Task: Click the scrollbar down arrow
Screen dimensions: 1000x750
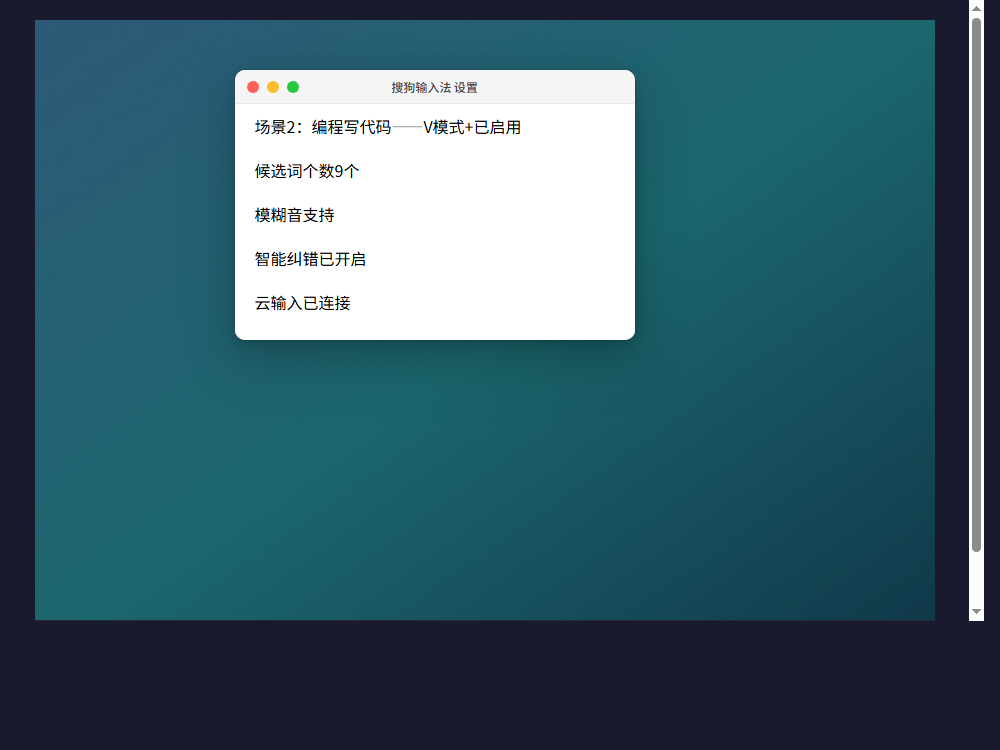Action: (x=976, y=612)
